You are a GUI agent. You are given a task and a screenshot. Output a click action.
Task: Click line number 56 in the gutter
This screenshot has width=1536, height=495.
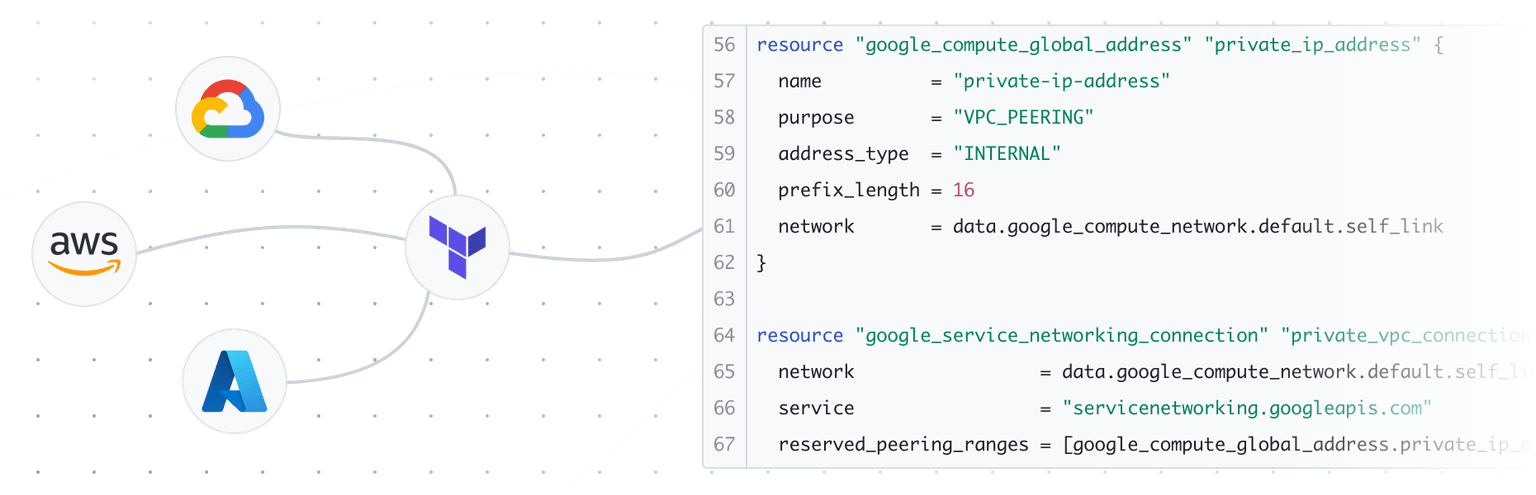(x=724, y=45)
